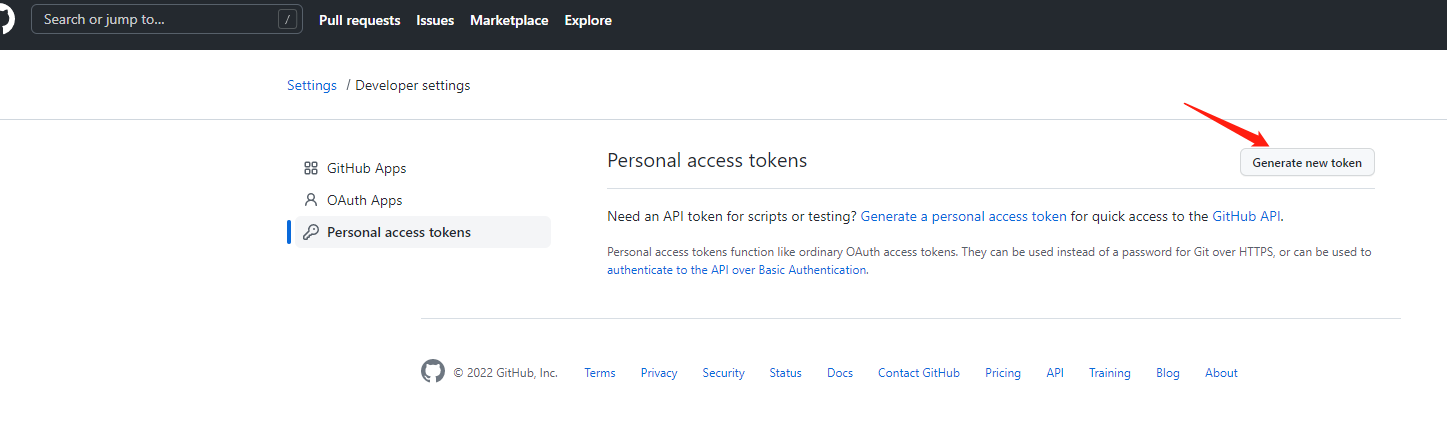Image resolution: width=1447 pixels, height=437 pixels.
Task: Open Pull requests in the top navigation
Action: [x=360, y=20]
